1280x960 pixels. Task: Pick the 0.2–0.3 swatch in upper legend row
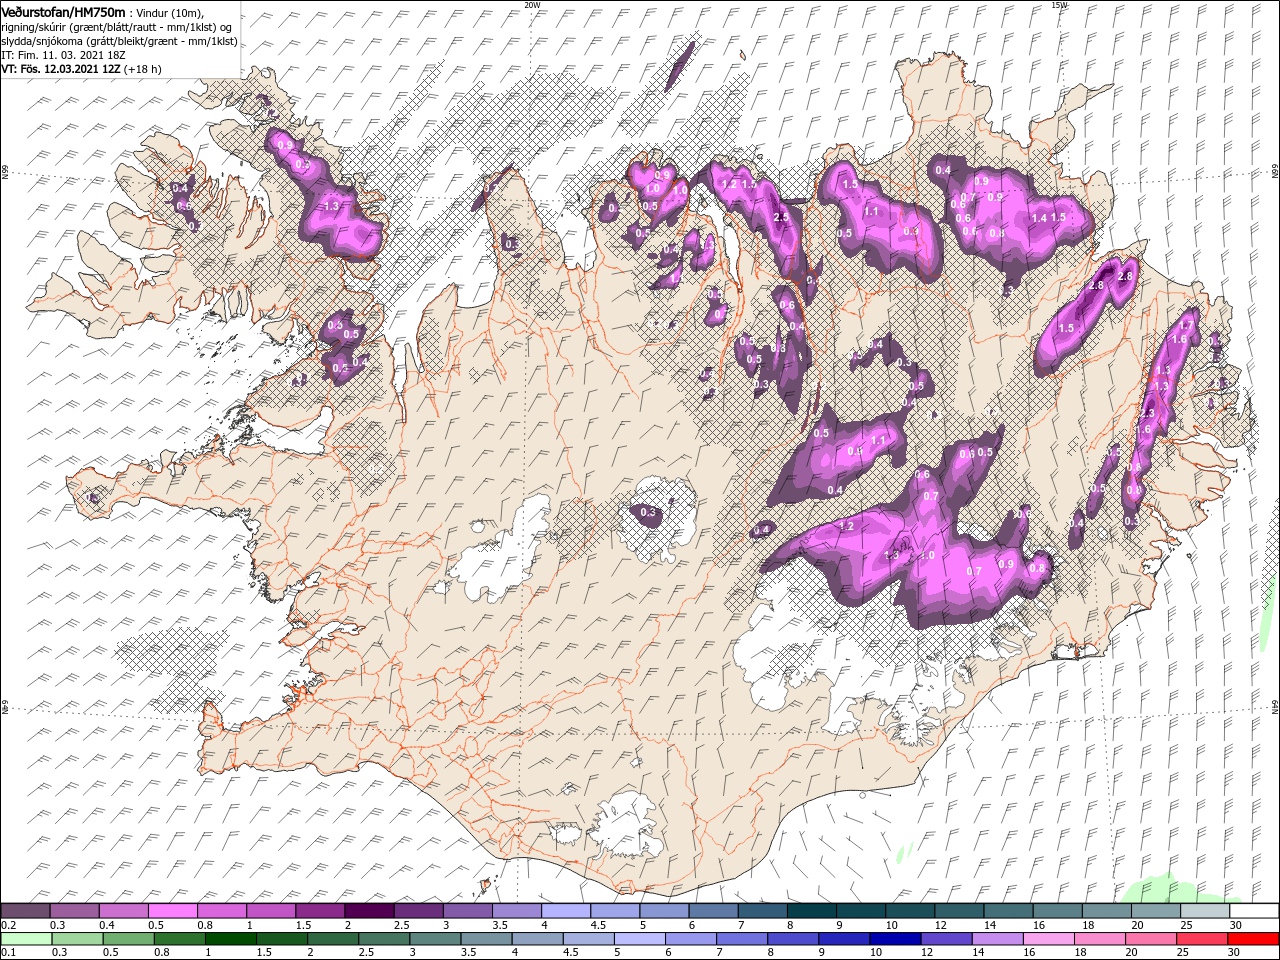click(x=26, y=911)
